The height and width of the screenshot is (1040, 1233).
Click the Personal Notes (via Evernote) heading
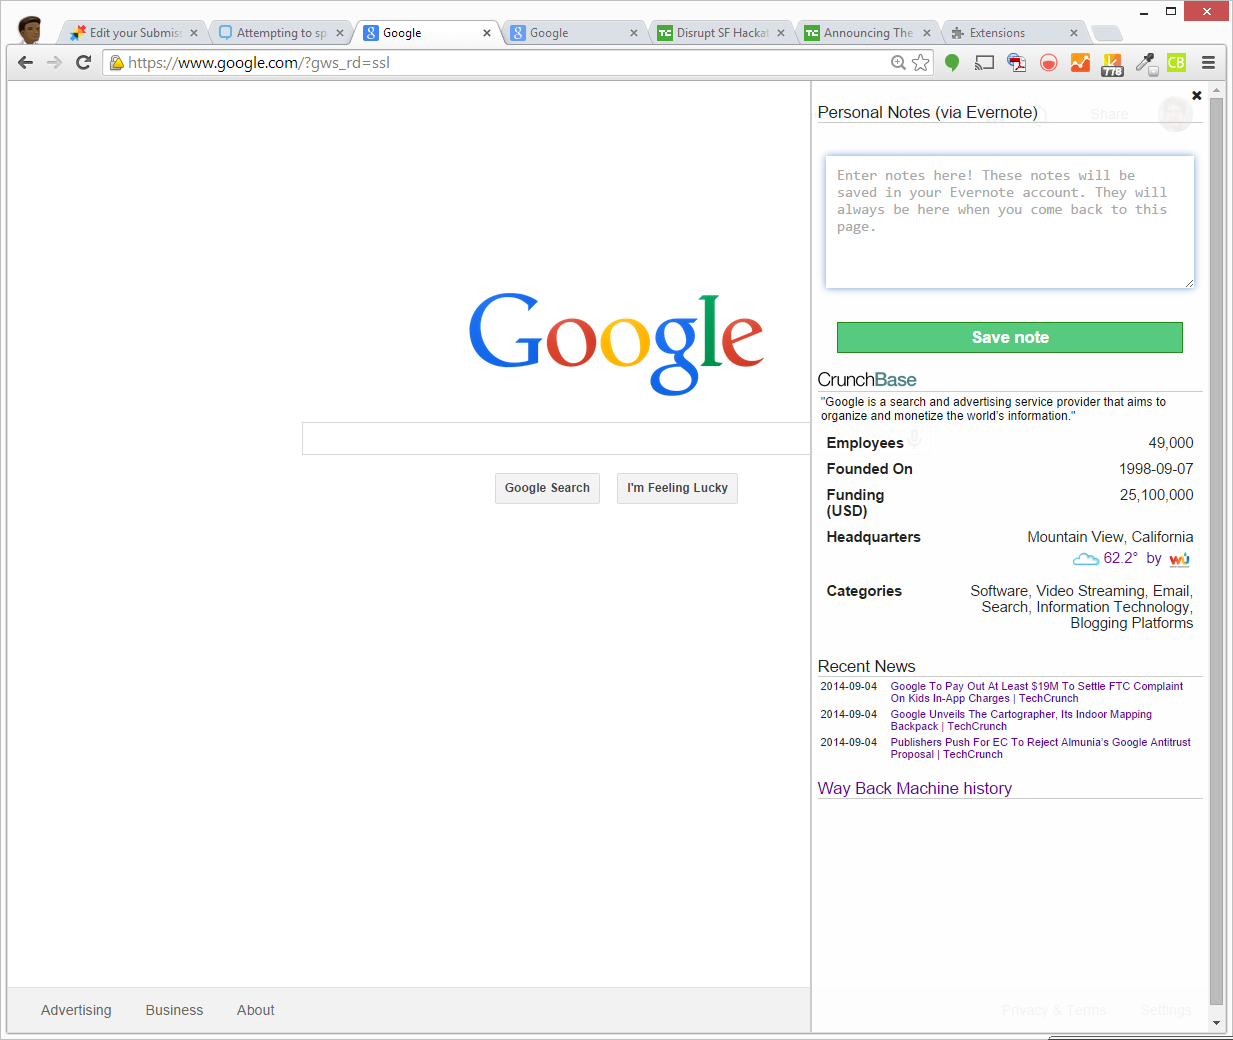point(927,112)
